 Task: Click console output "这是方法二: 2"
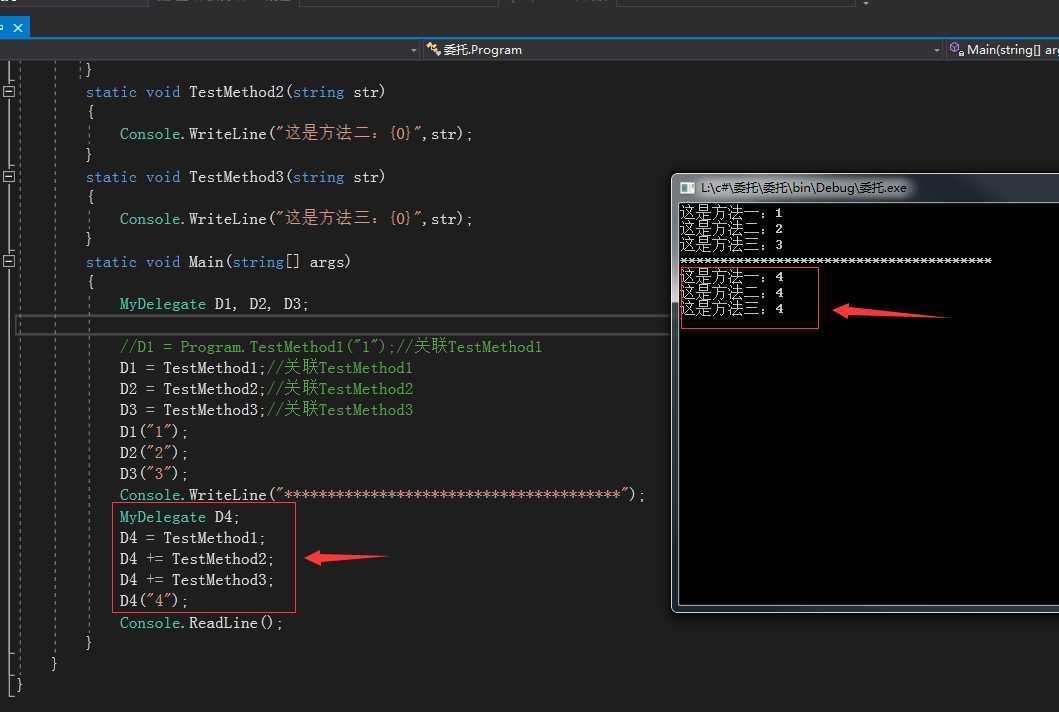tap(731, 229)
